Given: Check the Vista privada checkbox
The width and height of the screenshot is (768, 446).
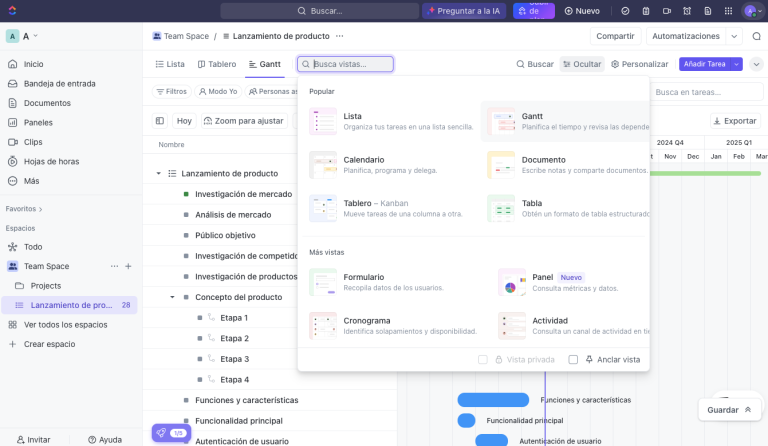Looking at the screenshot, I should coord(482,359).
